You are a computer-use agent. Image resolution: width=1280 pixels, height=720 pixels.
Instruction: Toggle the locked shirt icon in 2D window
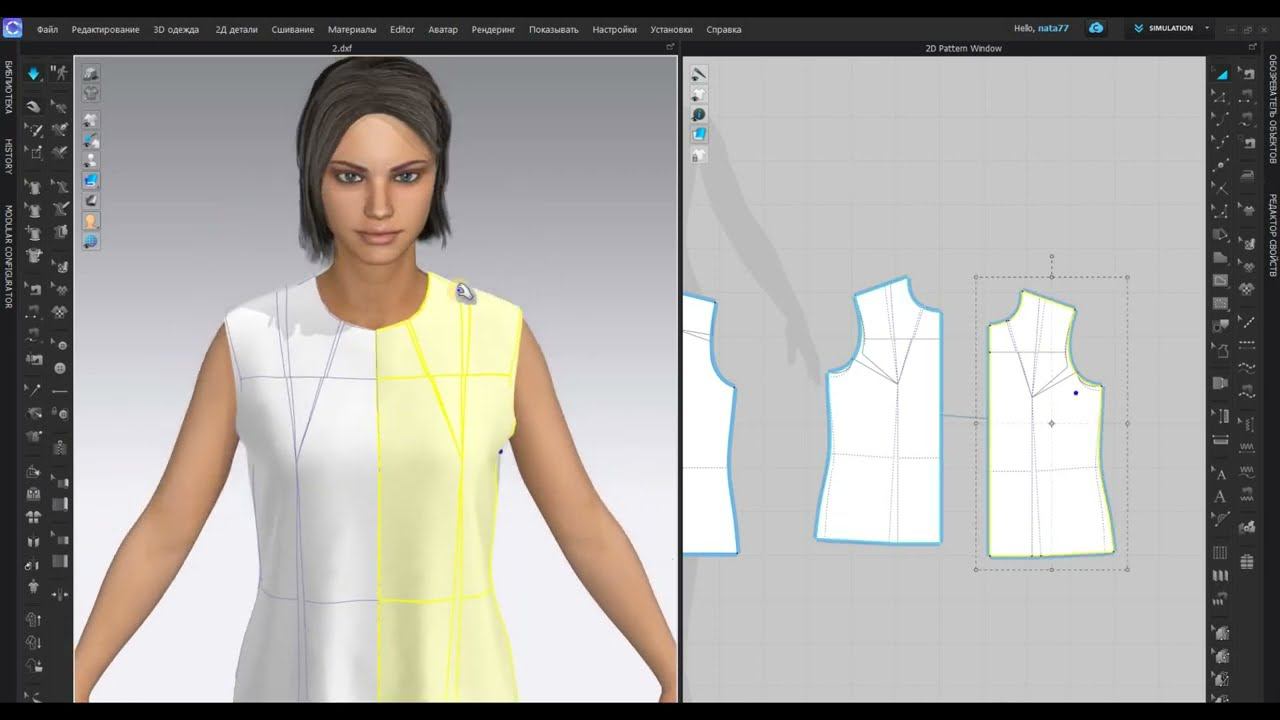coord(699,155)
